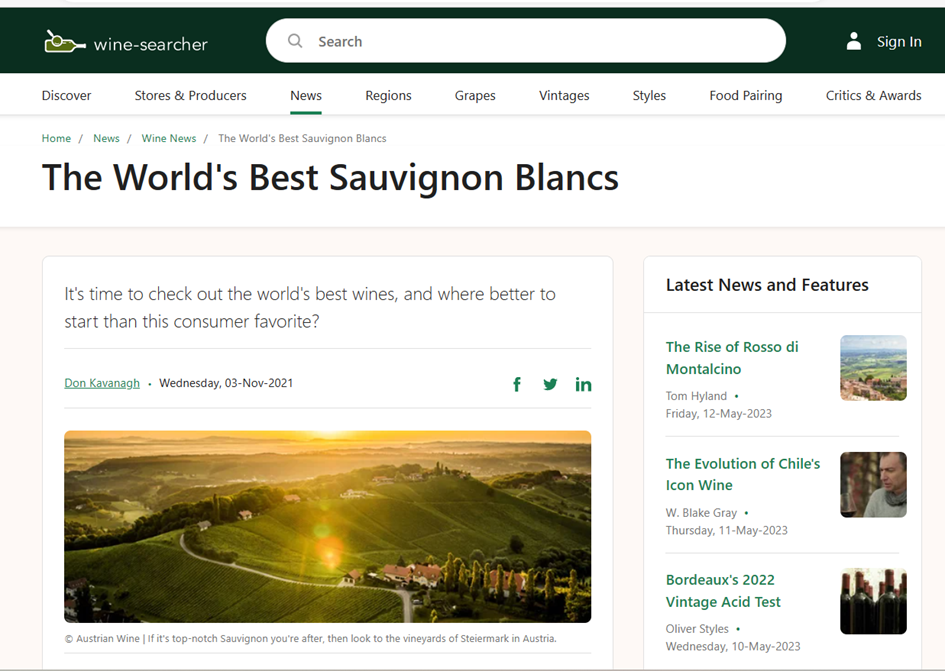This screenshot has width=945, height=671.
Task: Click the last breadcrumb, The World's Best Sauvignon Blancs
Action: point(302,138)
